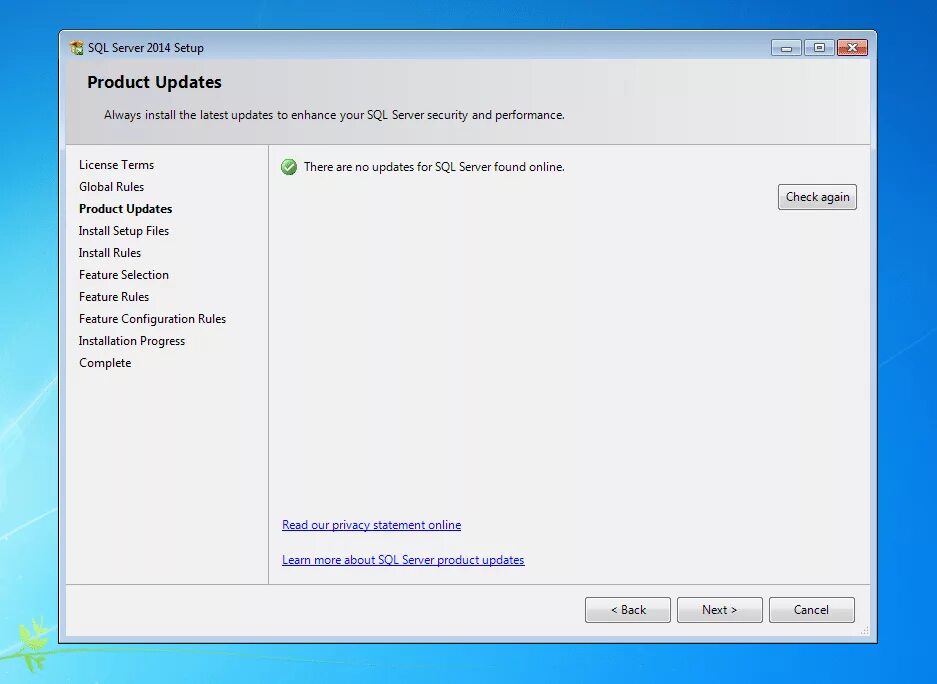Select the Product Updates step in the sidebar
This screenshot has width=937, height=684.
[x=125, y=209]
